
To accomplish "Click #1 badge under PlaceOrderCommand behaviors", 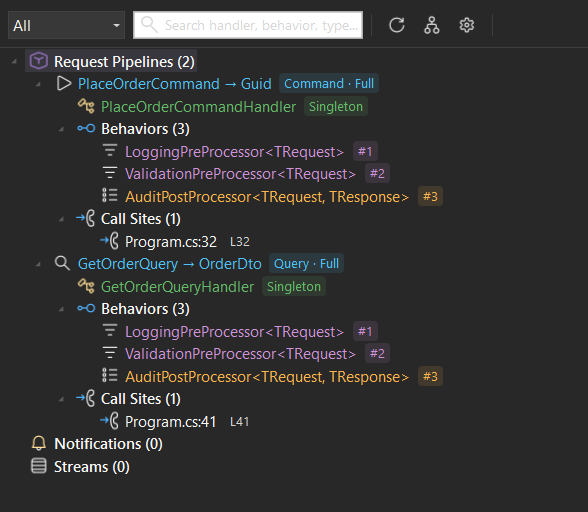I will (365, 151).
